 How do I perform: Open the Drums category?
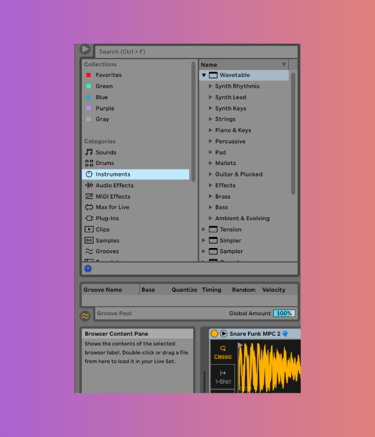(x=100, y=163)
